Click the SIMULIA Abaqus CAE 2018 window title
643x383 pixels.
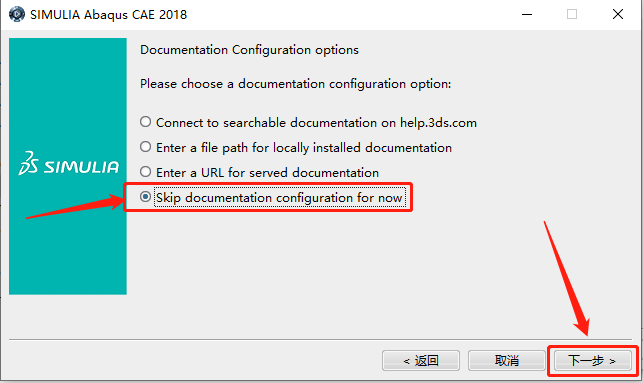(x=109, y=15)
